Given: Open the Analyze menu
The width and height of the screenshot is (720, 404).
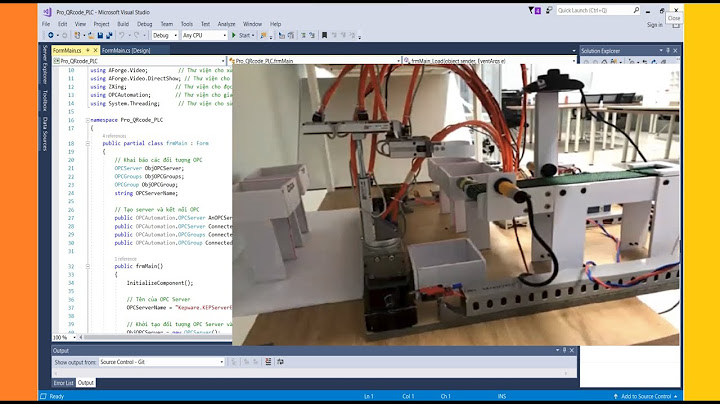Looking at the screenshot, I should (226, 24).
